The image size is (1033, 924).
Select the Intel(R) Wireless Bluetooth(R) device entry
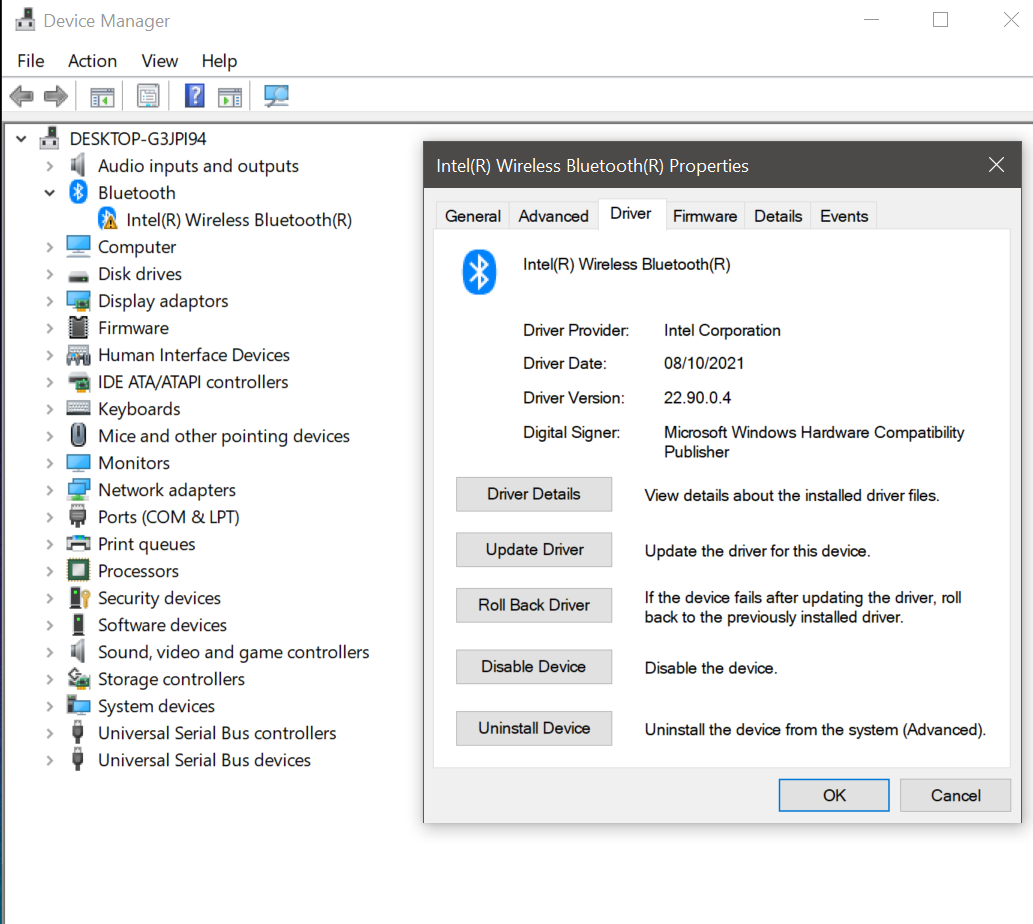tap(239, 220)
